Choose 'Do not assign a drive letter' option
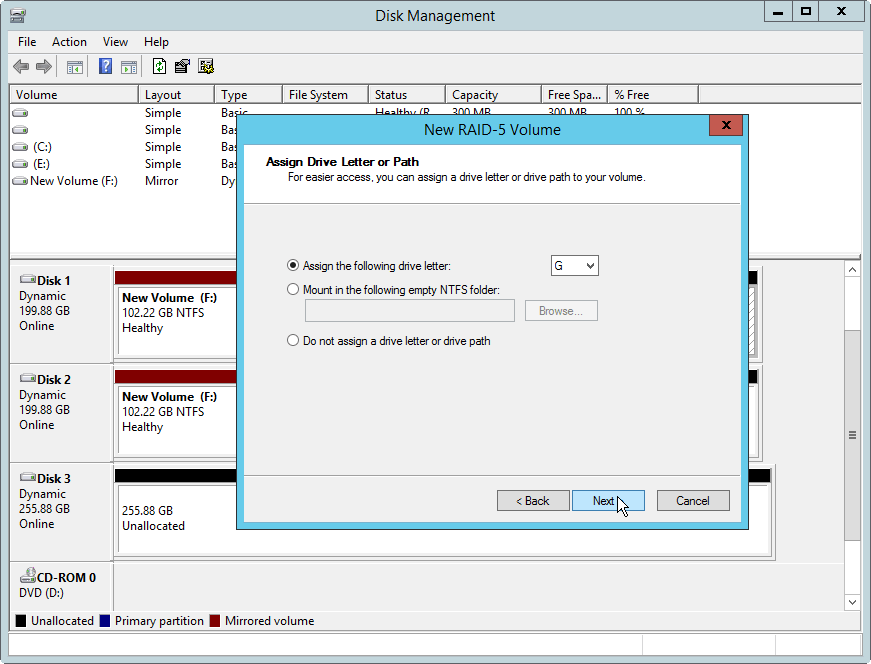This screenshot has width=871, height=664. (x=293, y=340)
